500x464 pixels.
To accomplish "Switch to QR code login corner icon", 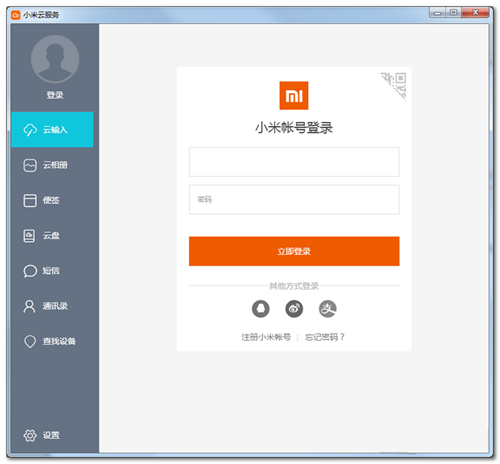I will tap(396, 84).
